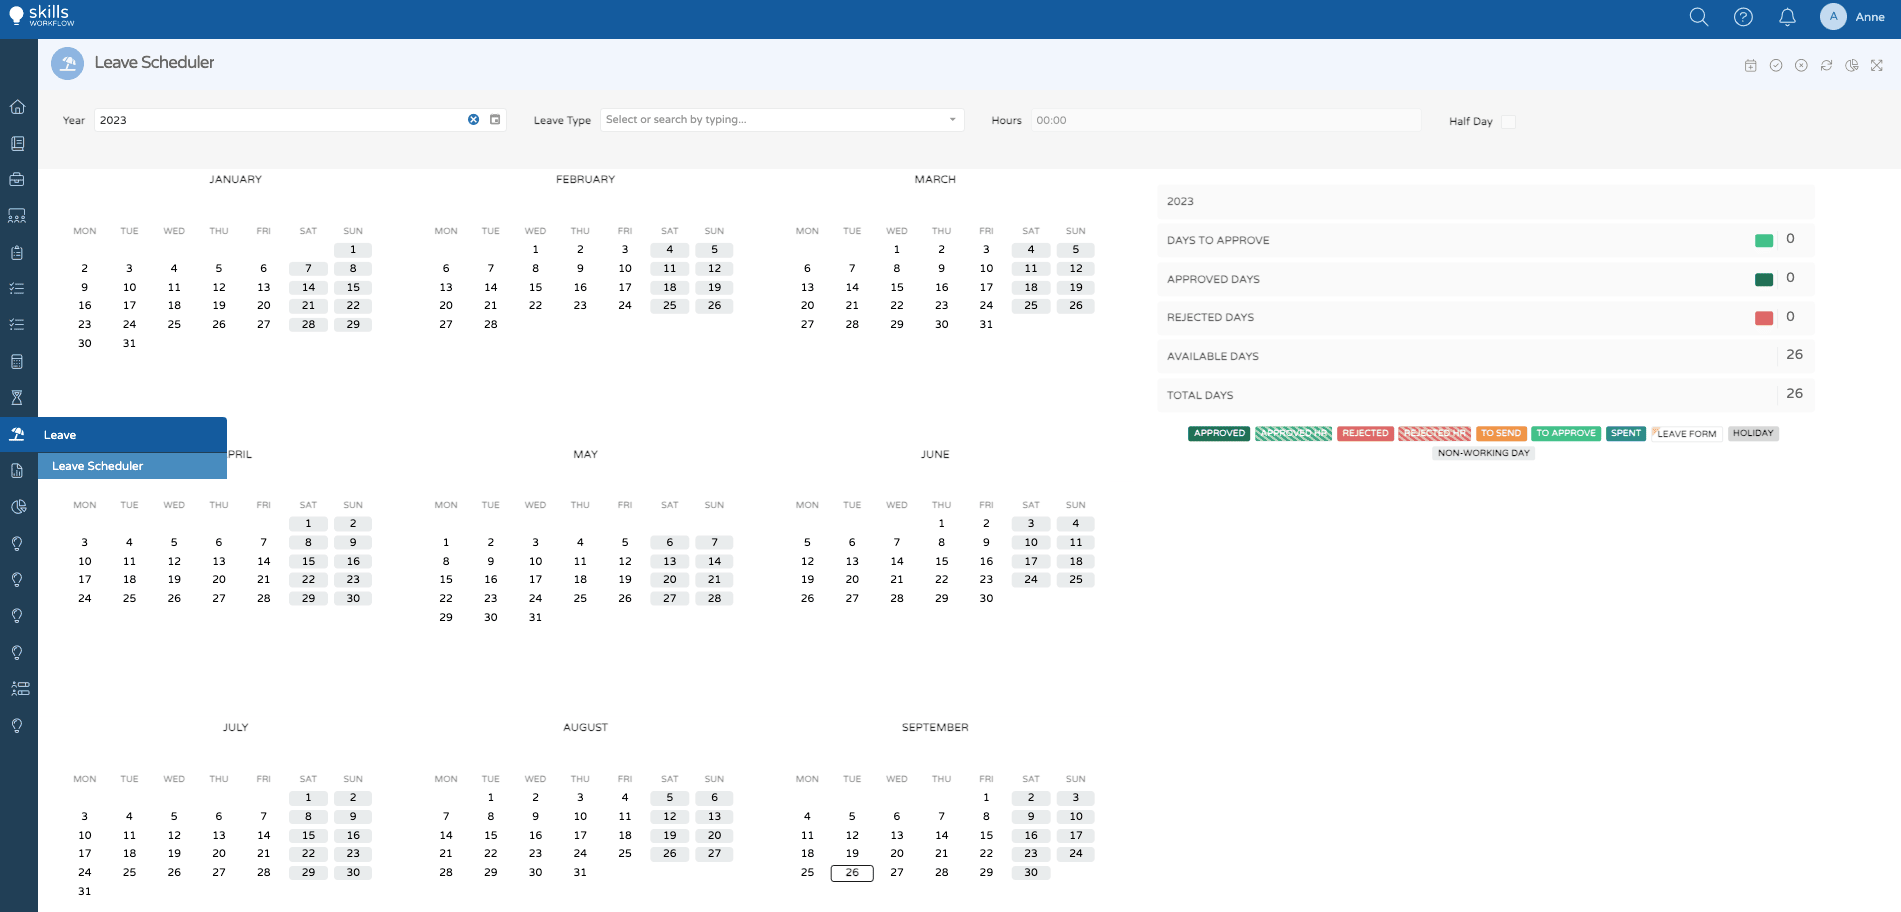Open the pie chart filter icon

coord(1852,66)
